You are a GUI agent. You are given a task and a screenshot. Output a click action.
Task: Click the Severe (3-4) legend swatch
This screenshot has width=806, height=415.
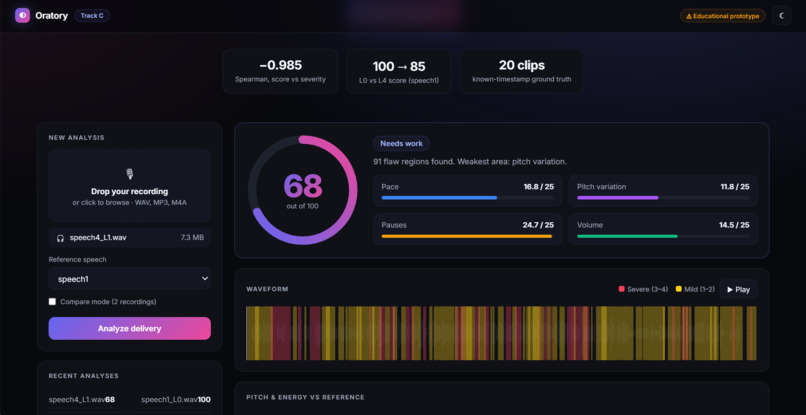621,290
